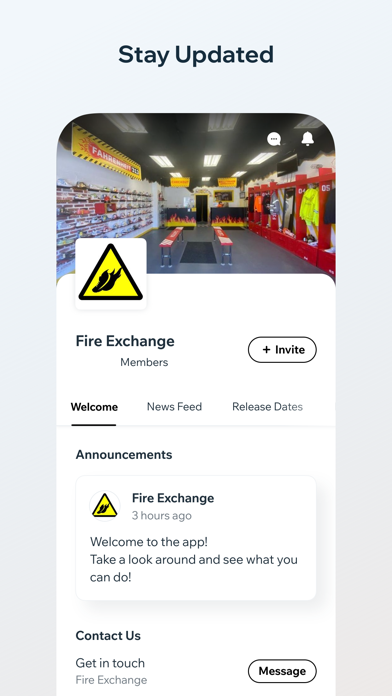Open the Release Dates tab
Image resolution: width=392 pixels, height=696 pixels.
267,407
